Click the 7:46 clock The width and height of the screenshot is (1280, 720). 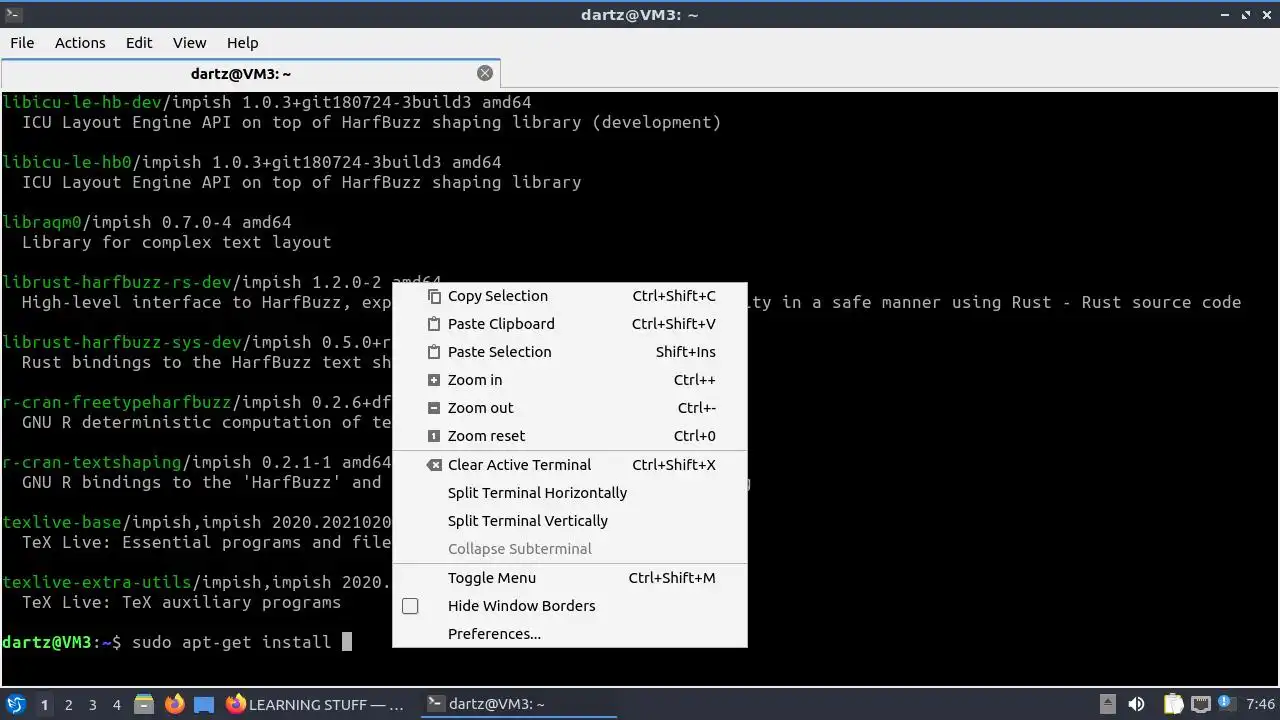pyautogui.click(x=1260, y=704)
